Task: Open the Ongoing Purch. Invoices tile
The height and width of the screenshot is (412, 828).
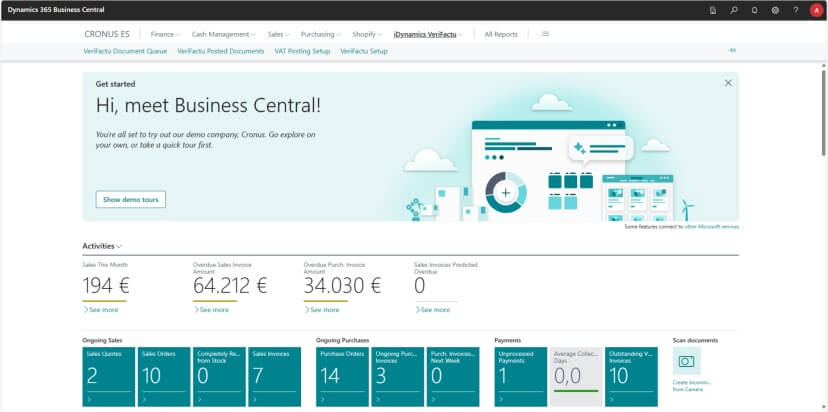Action: [x=398, y=377]
